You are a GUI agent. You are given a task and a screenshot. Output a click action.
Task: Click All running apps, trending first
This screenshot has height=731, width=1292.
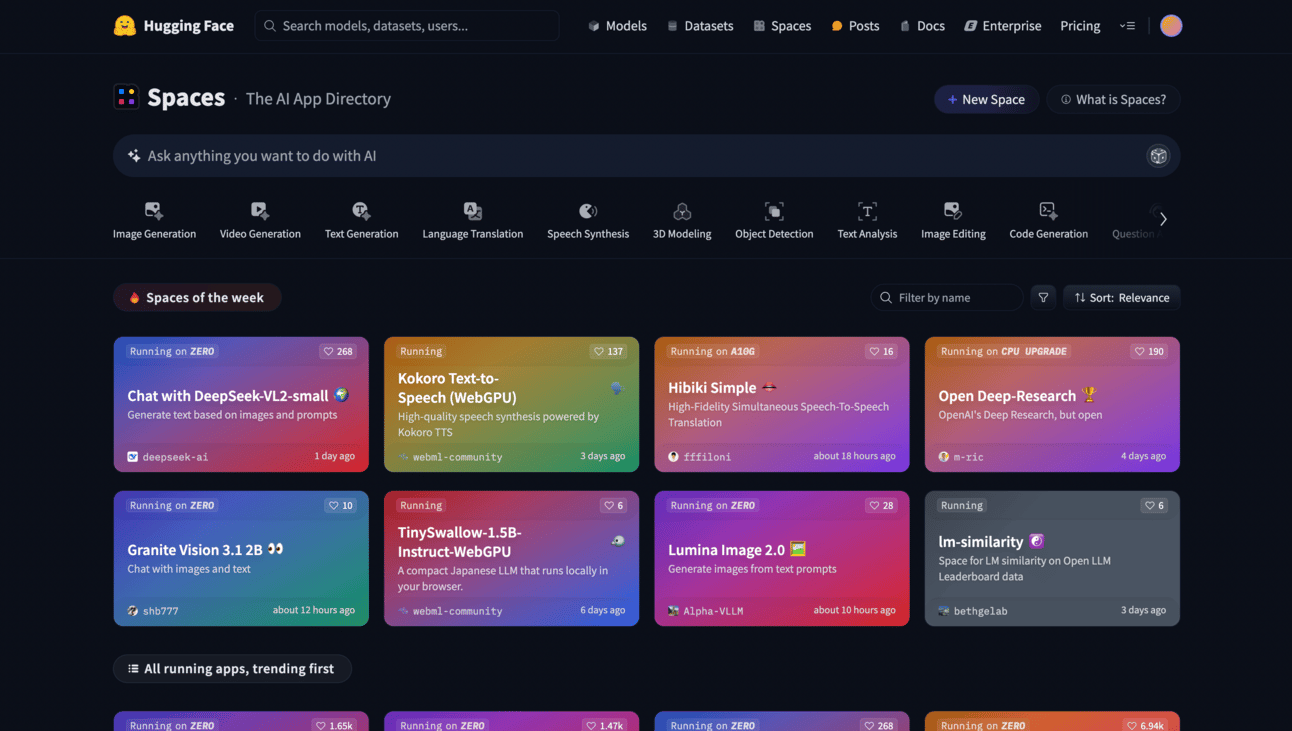pyautogui.click(x=232, y=669)
